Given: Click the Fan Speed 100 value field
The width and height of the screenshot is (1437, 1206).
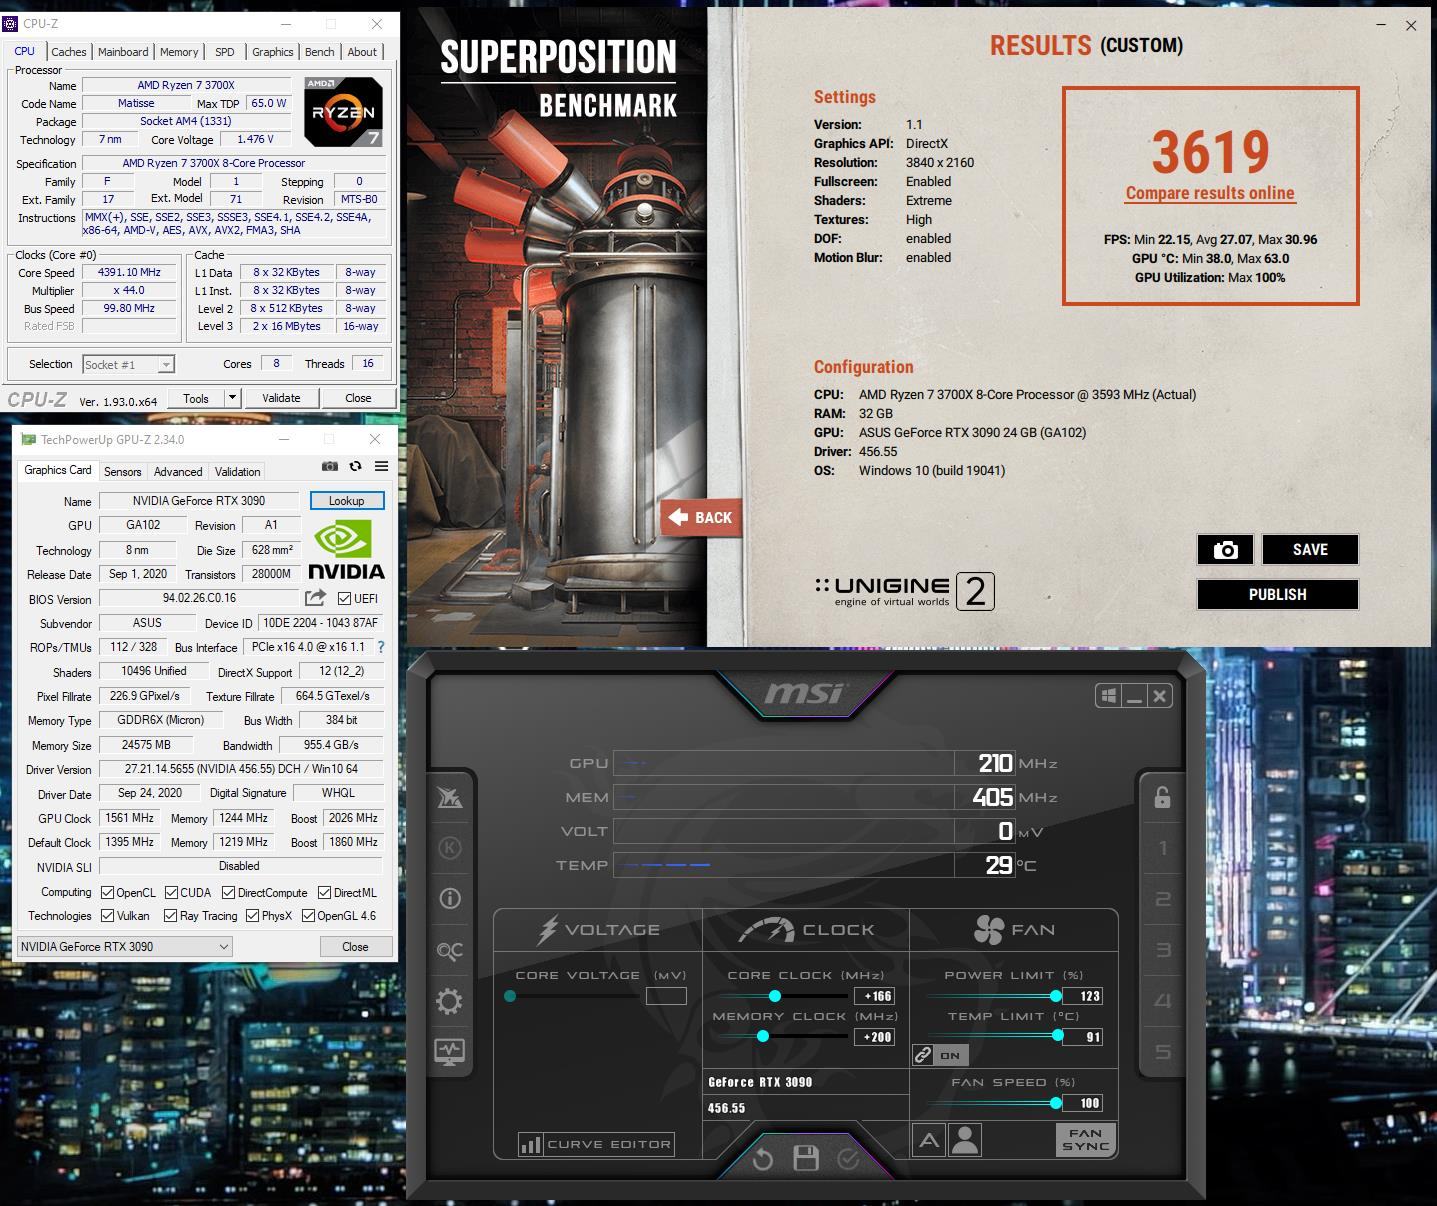Looking at the screenshot, I should 1084,1103.
